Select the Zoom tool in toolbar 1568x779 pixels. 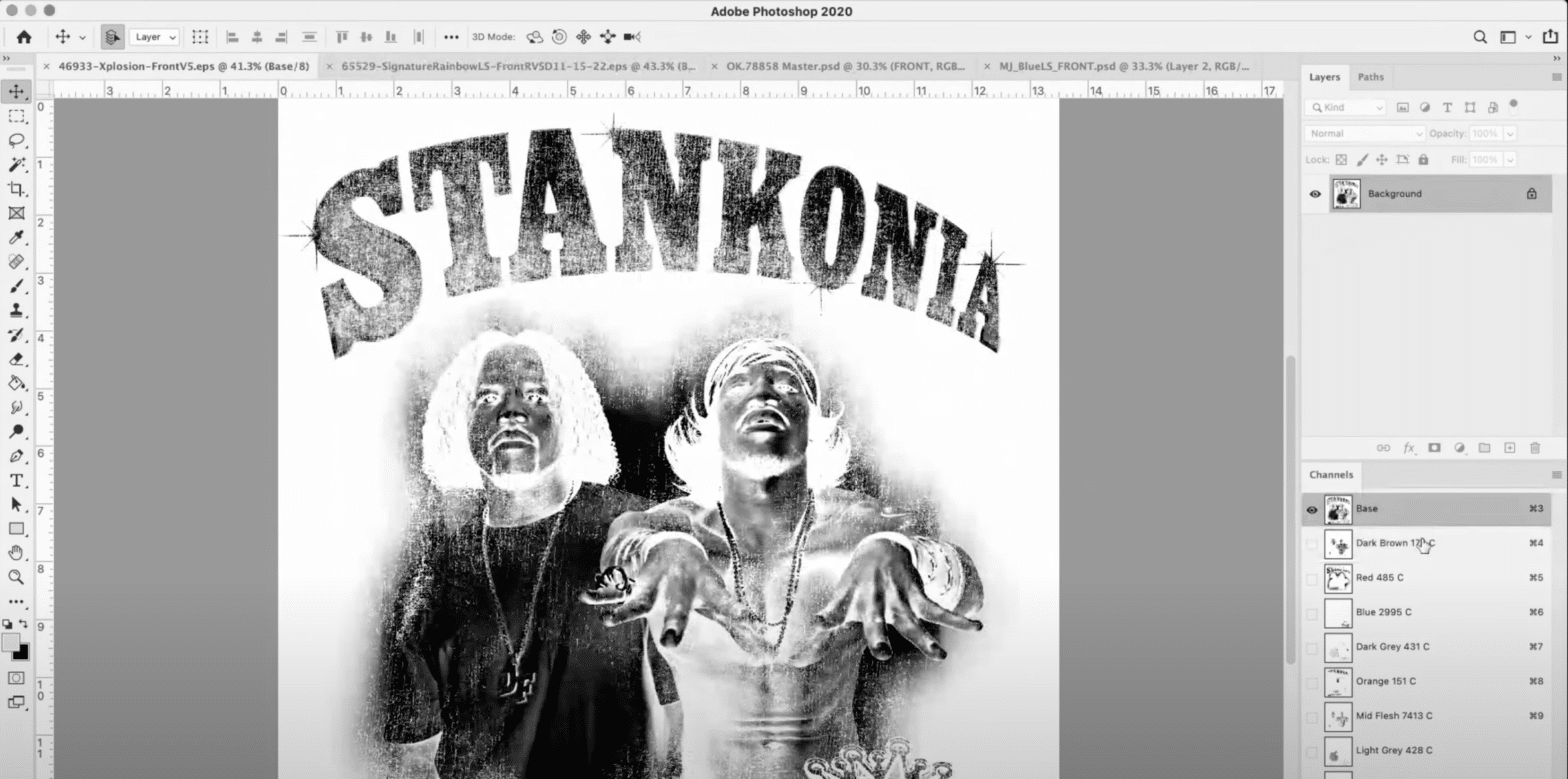16,577
